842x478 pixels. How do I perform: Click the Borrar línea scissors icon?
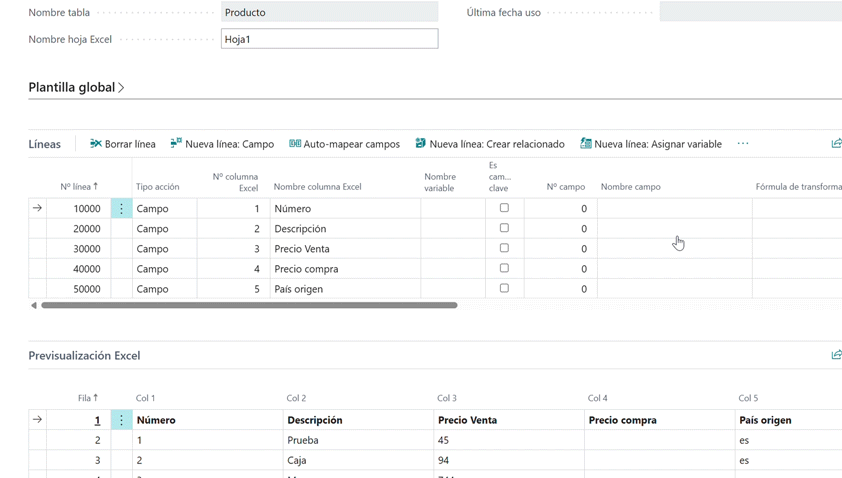96,144
